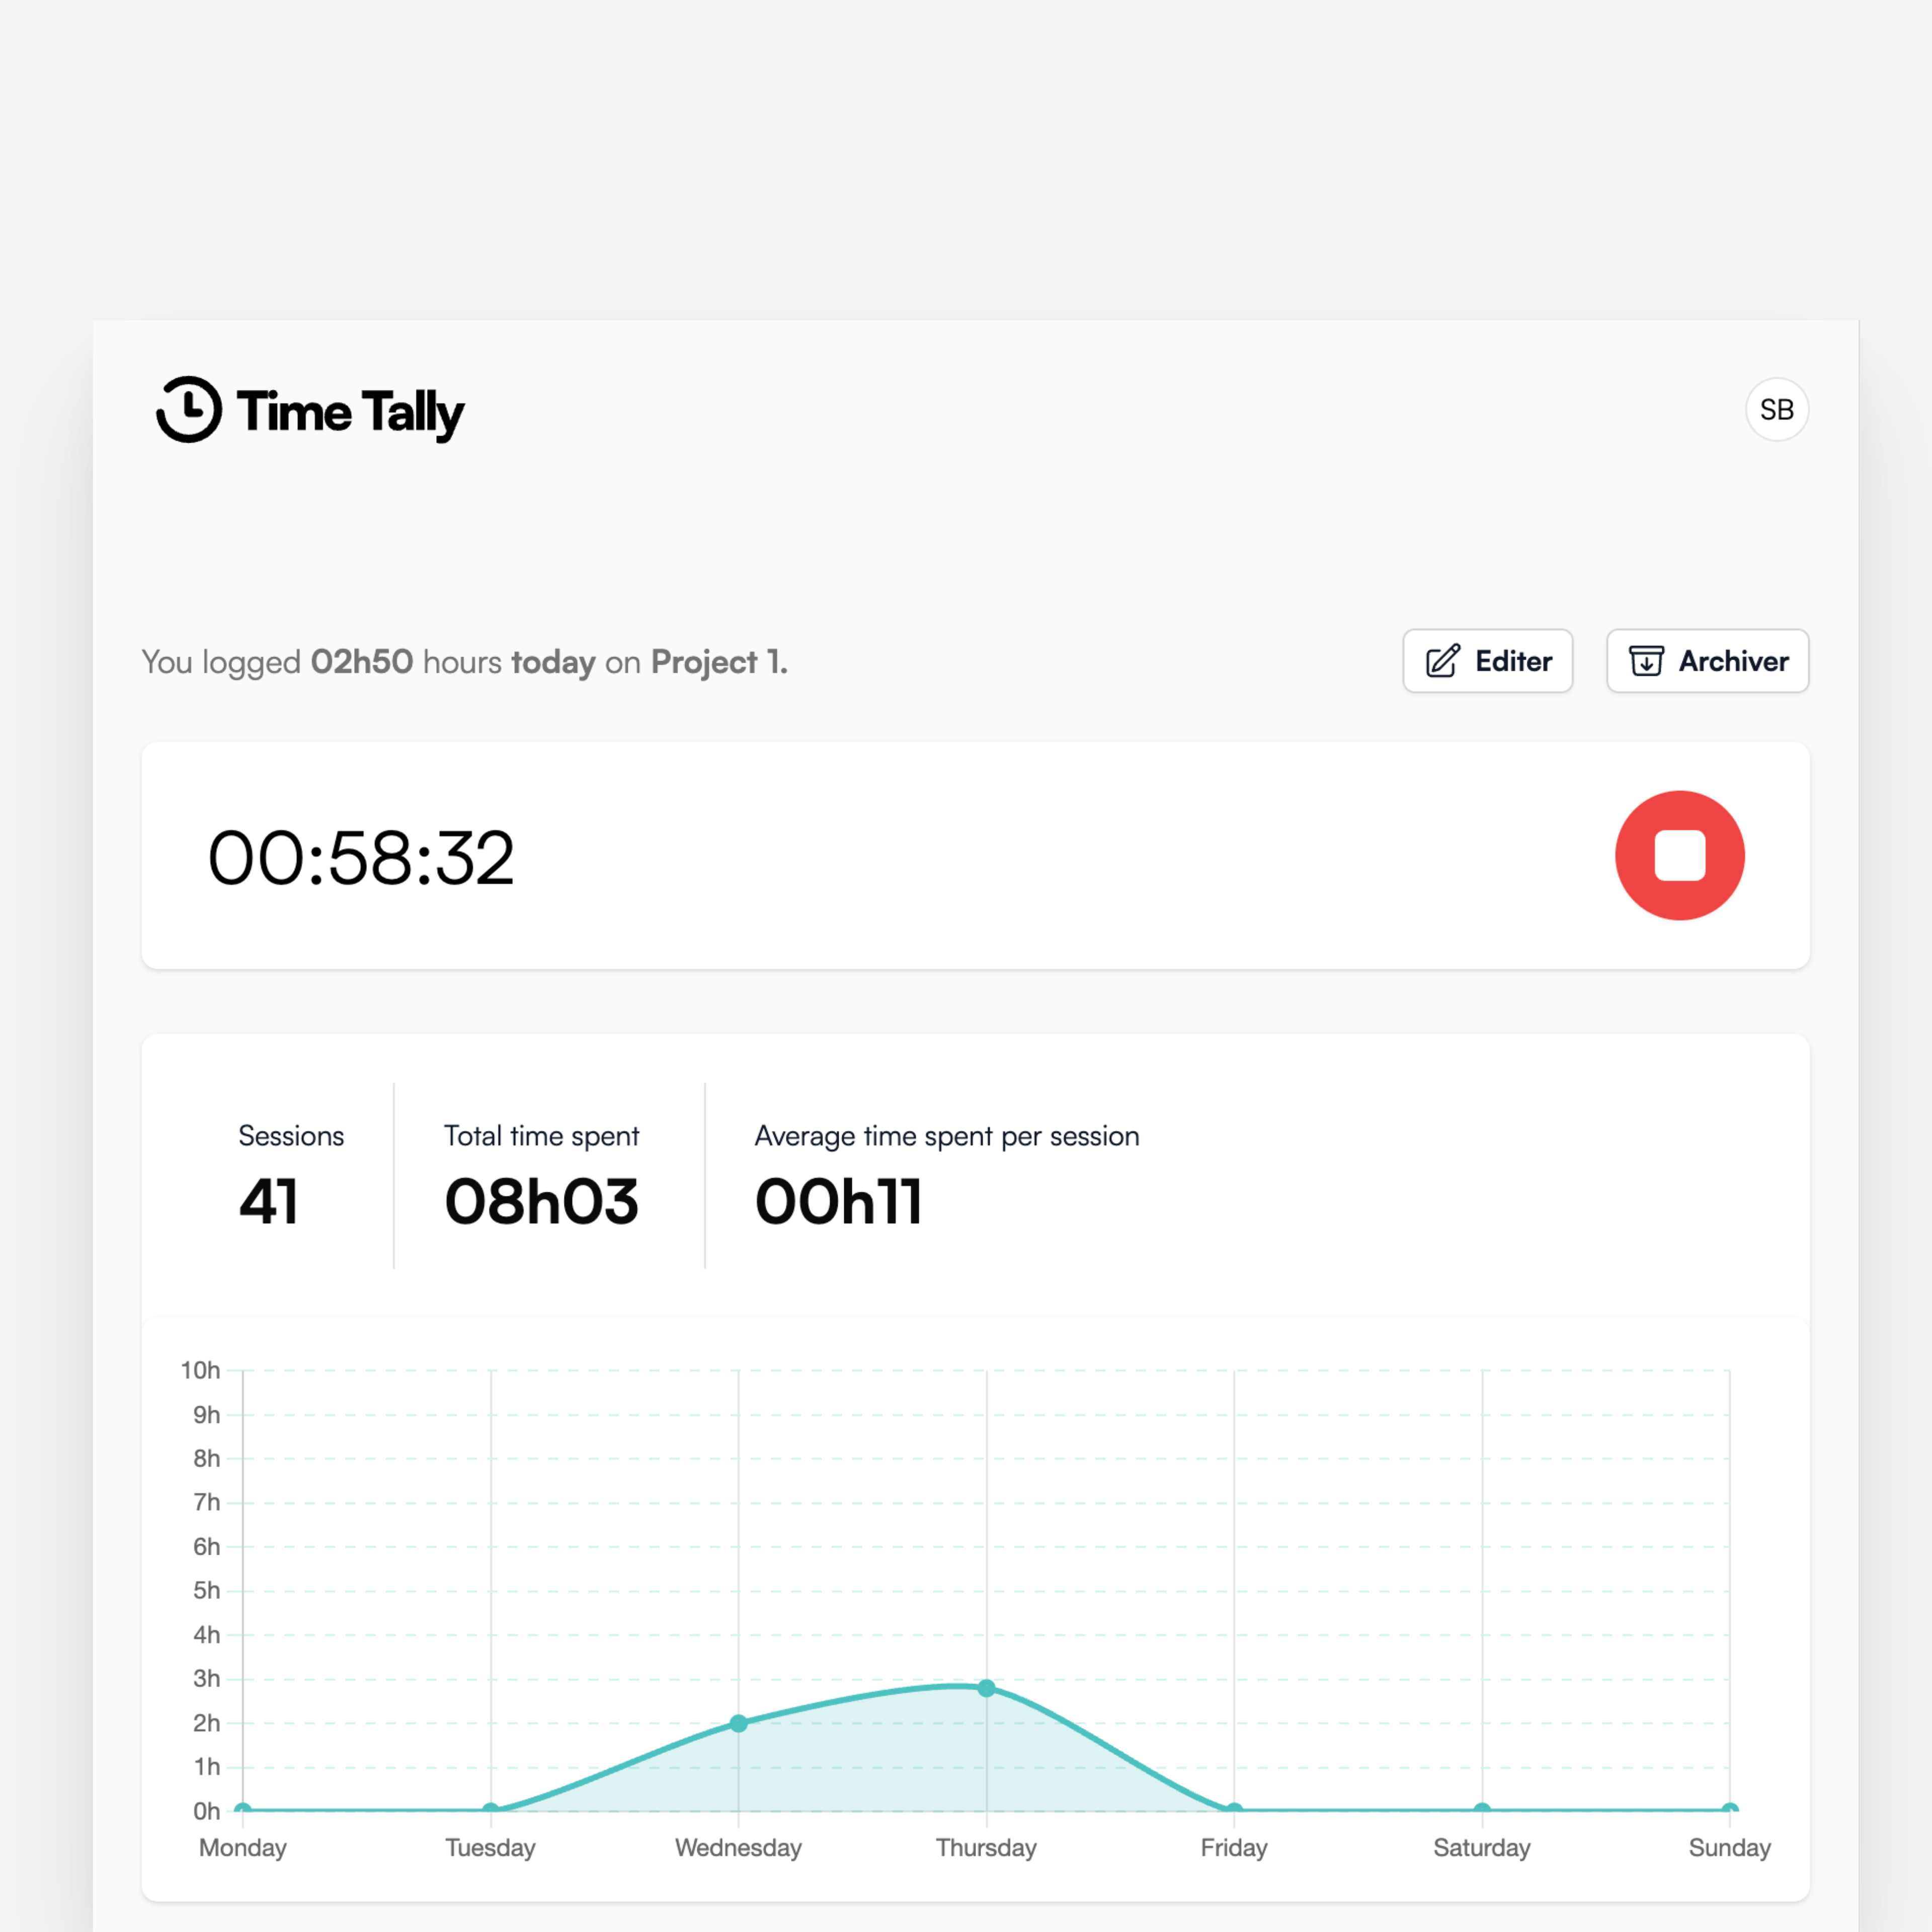Click the Monday label on the chart axis

coord(242,1847)
